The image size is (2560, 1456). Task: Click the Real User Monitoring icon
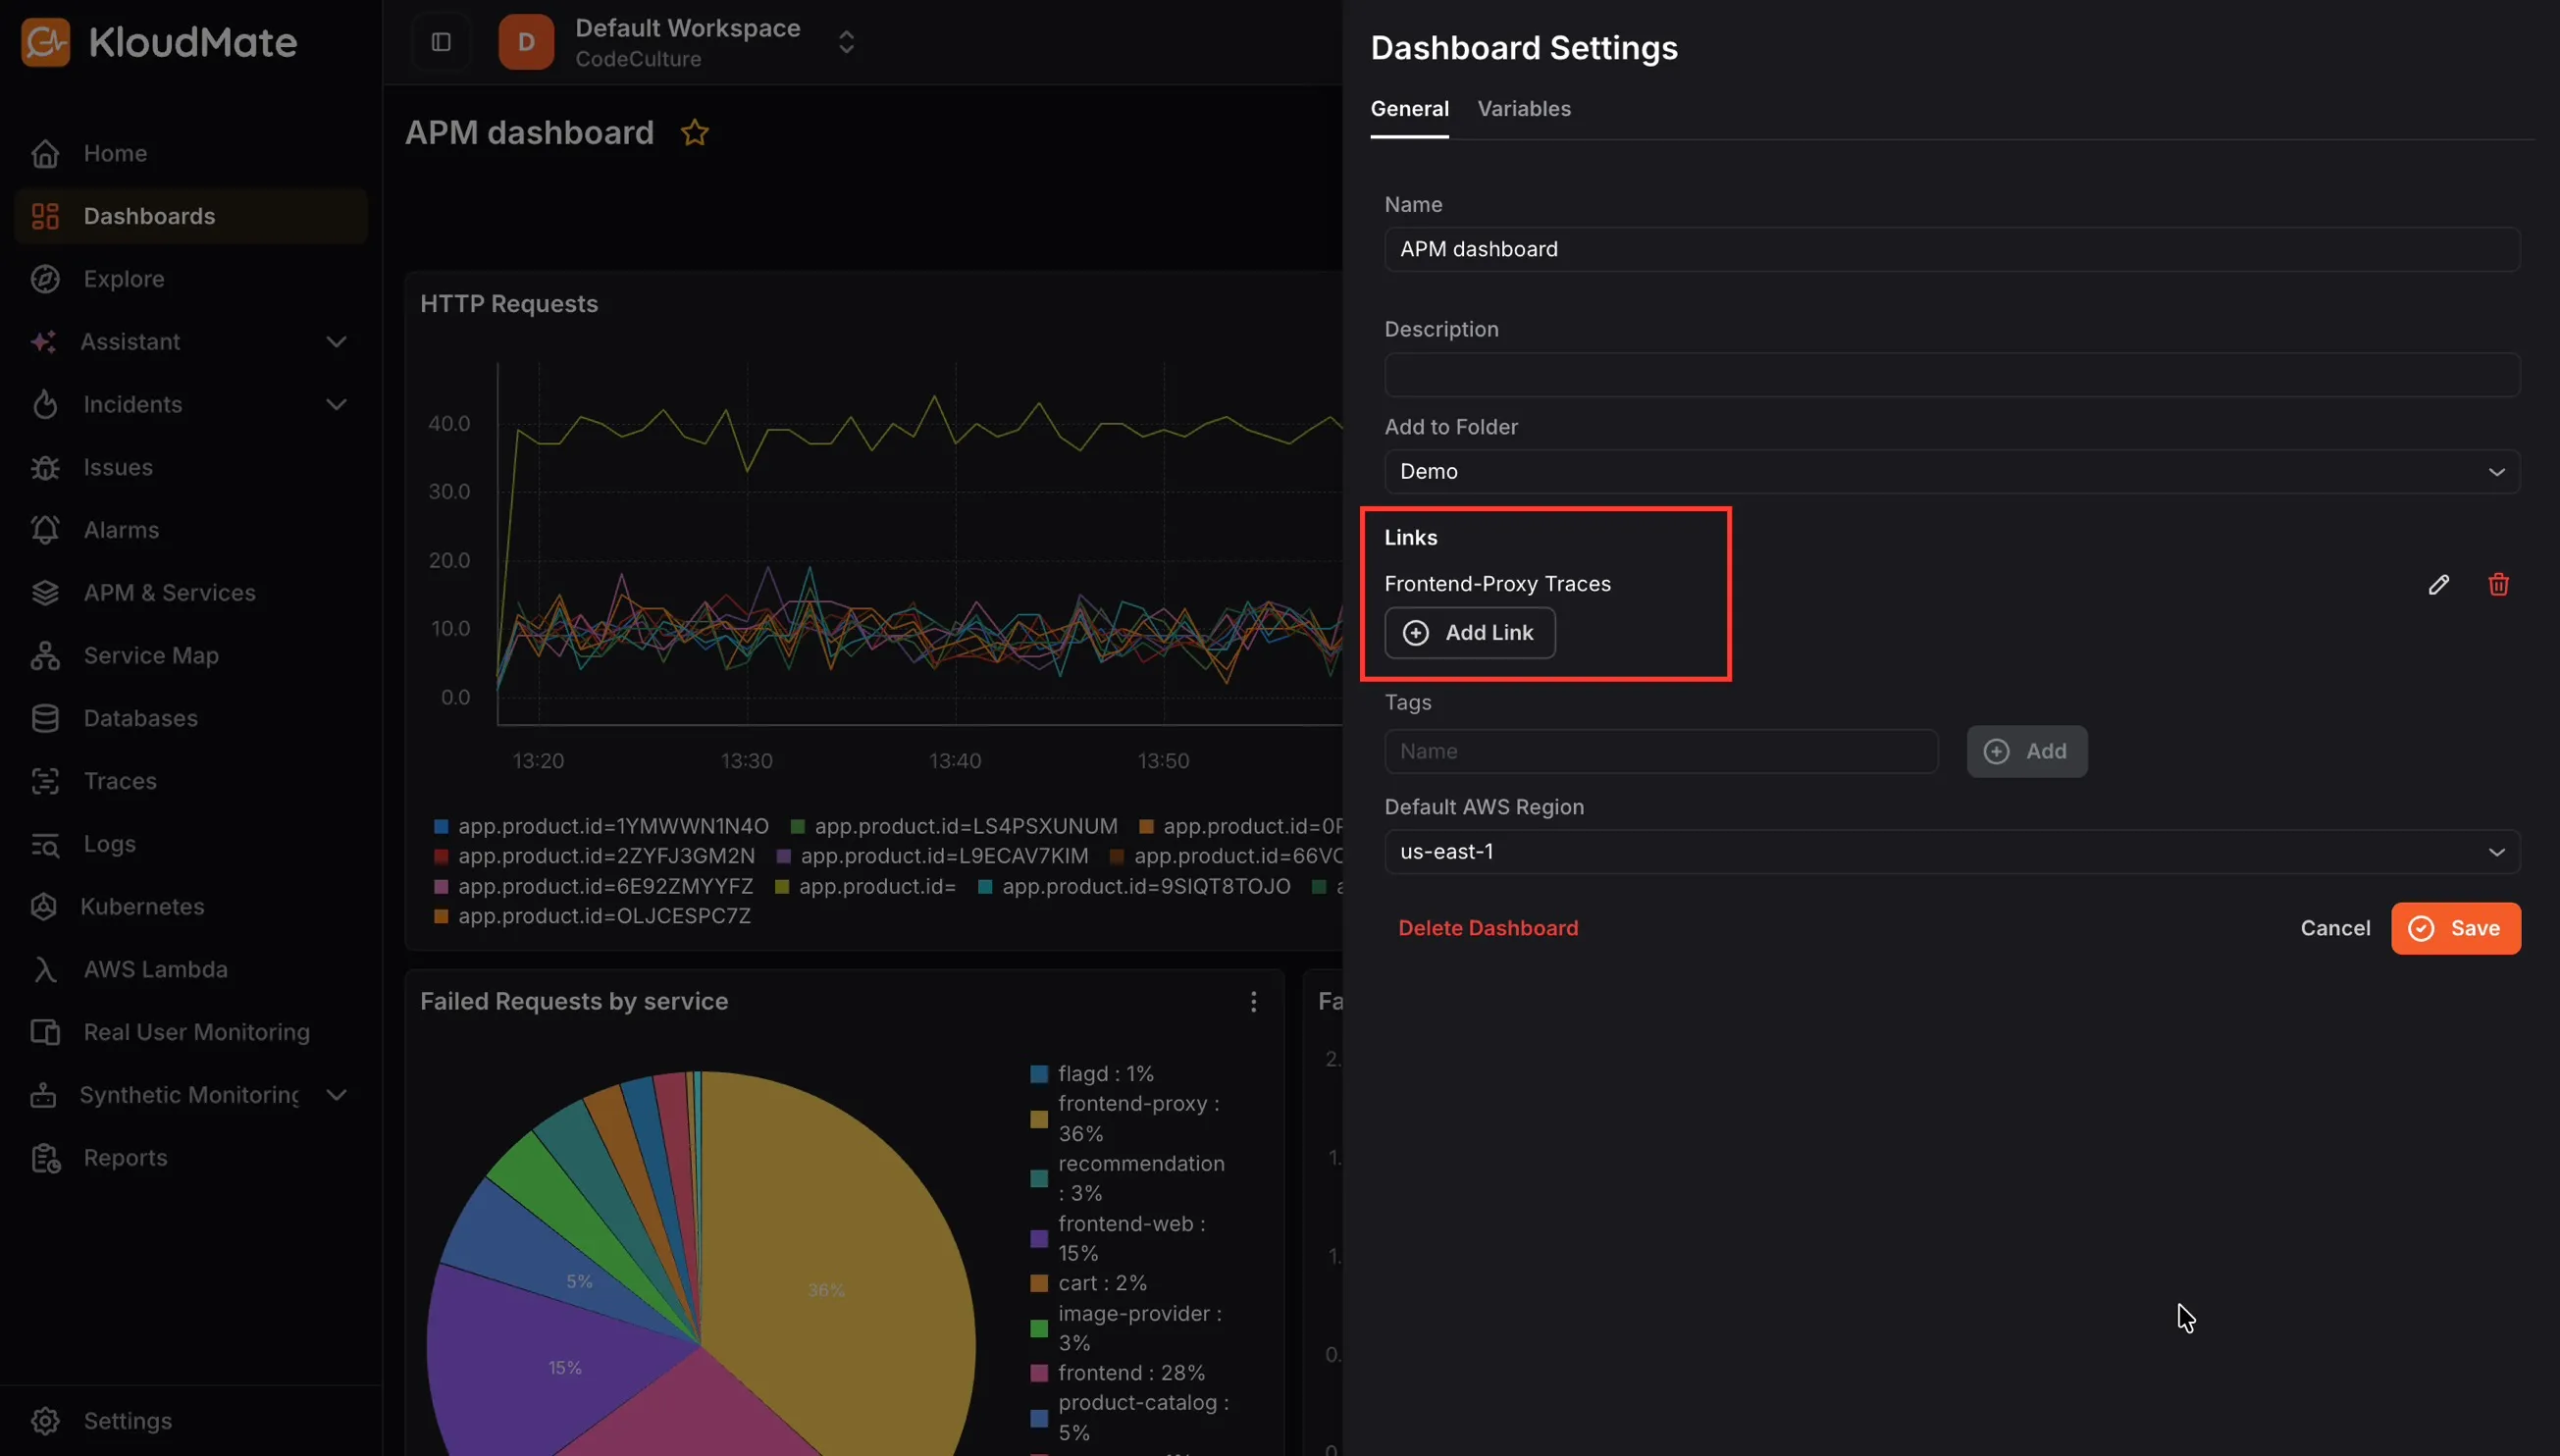45,1032
